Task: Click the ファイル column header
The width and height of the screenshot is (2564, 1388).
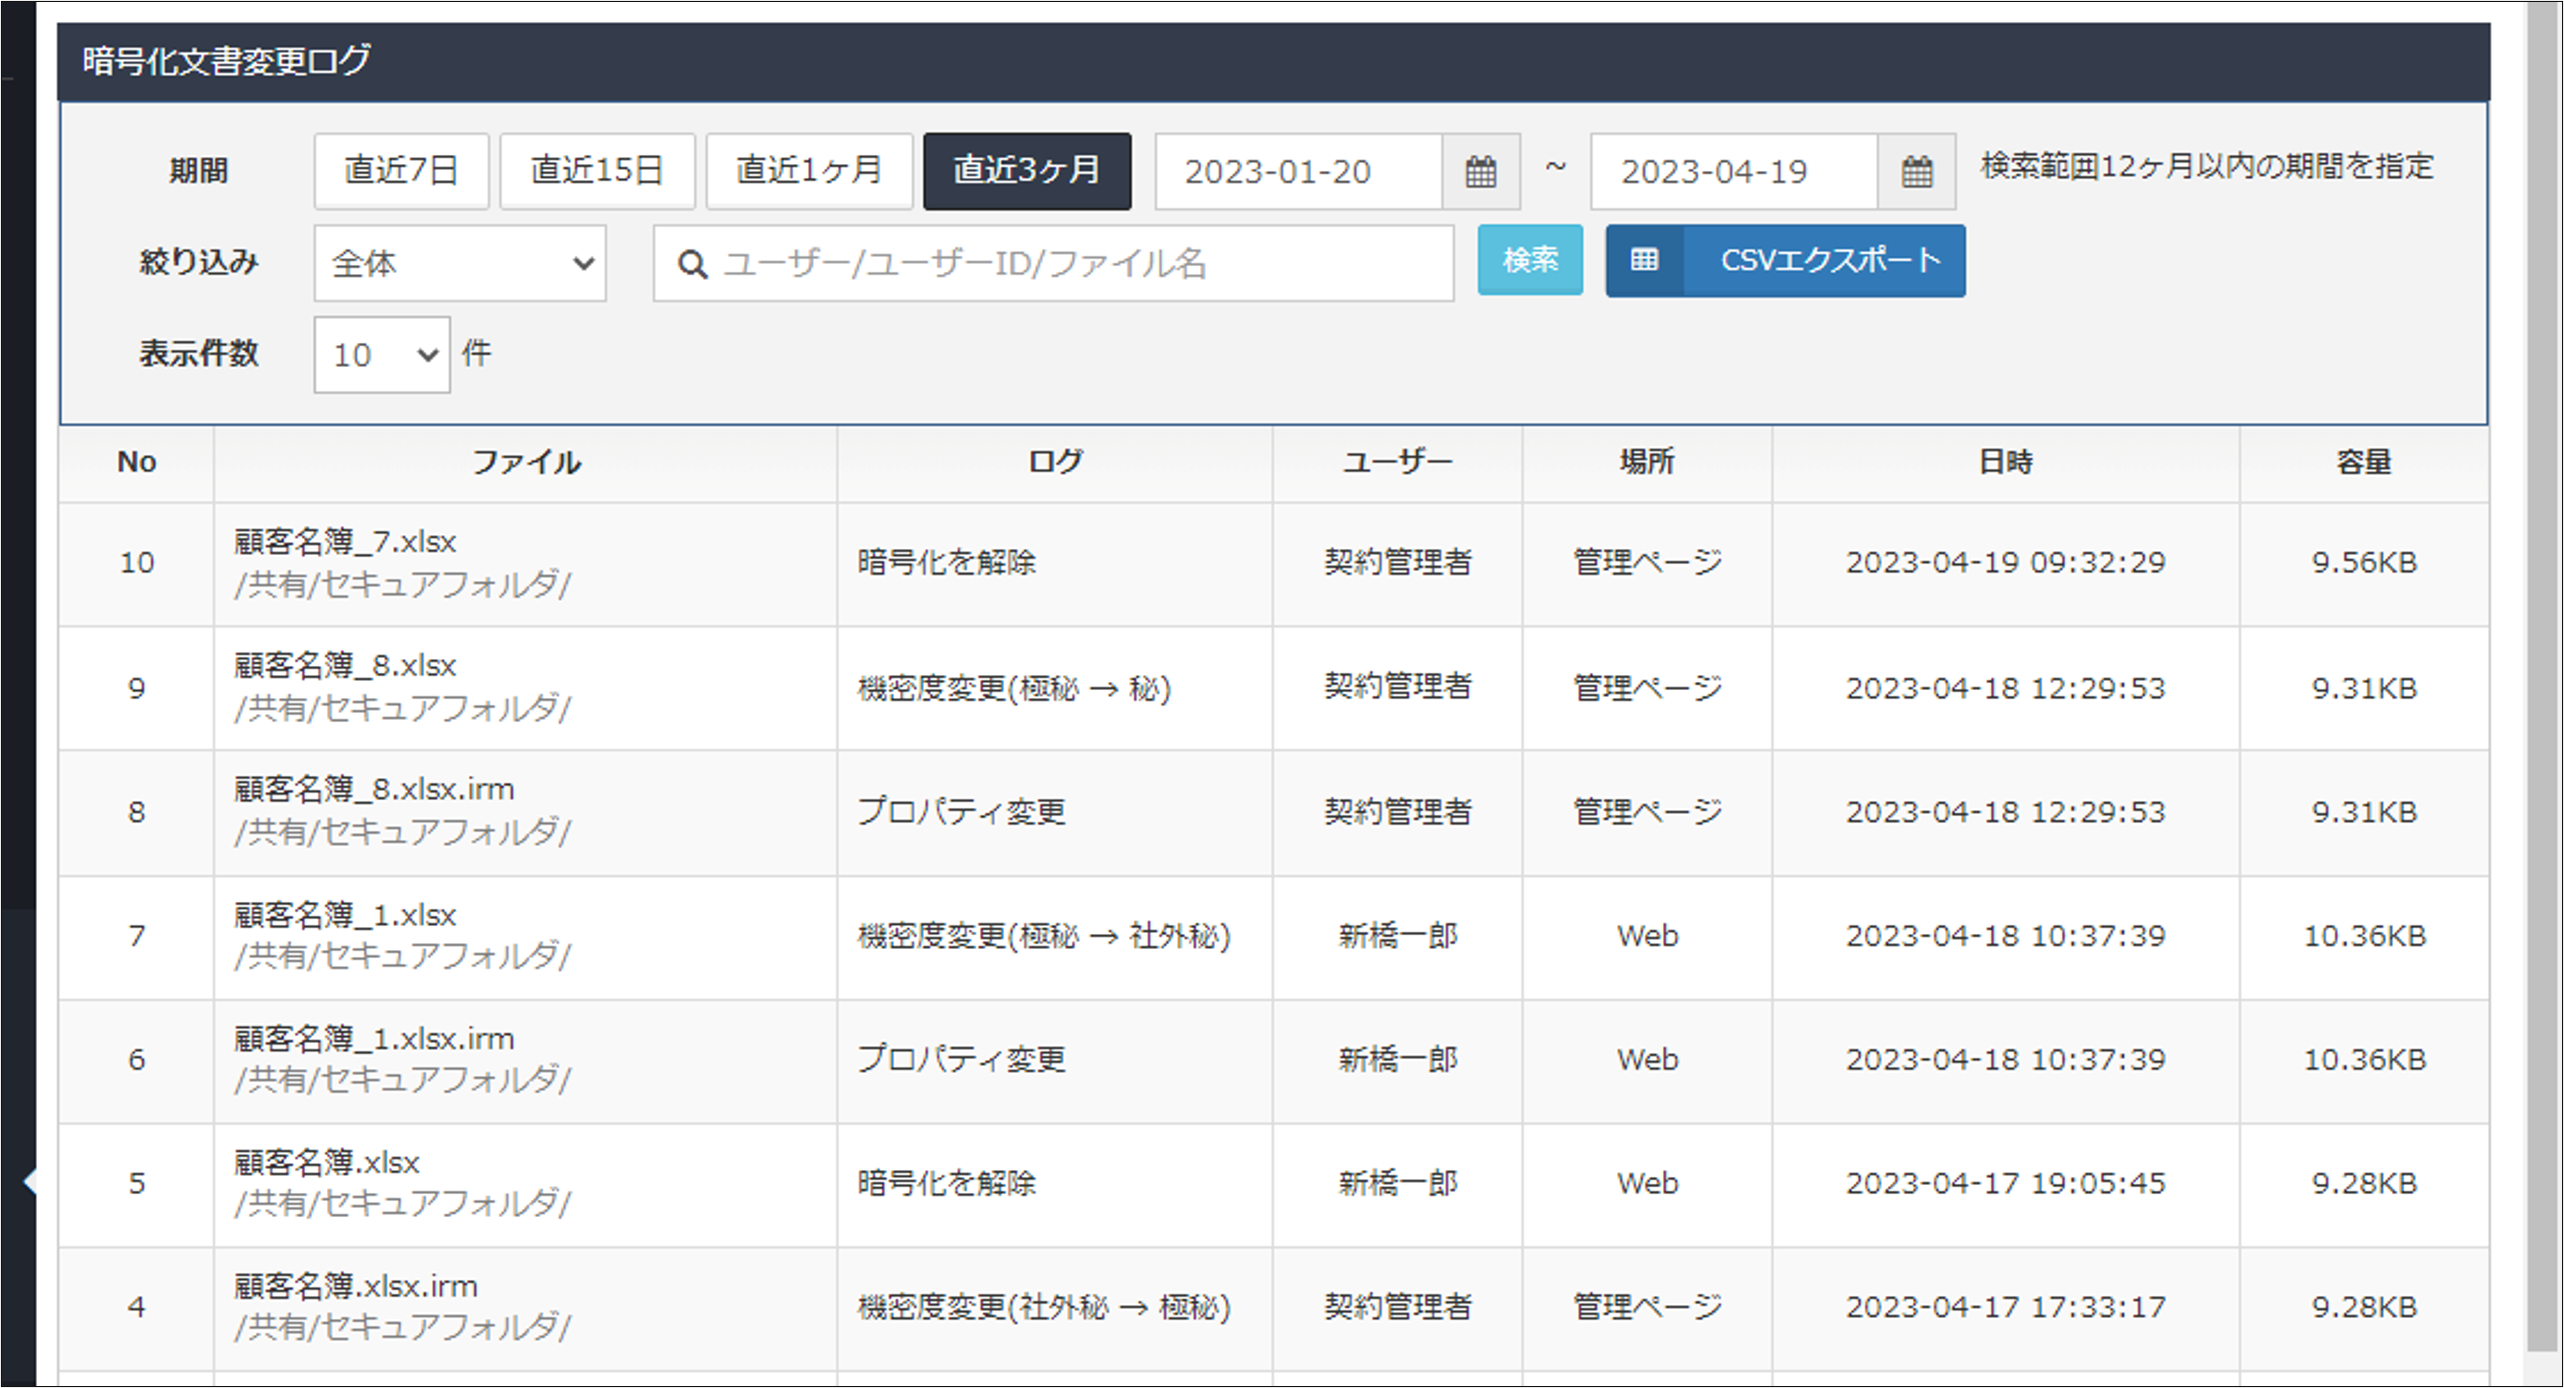Action: tap(525, 462)
